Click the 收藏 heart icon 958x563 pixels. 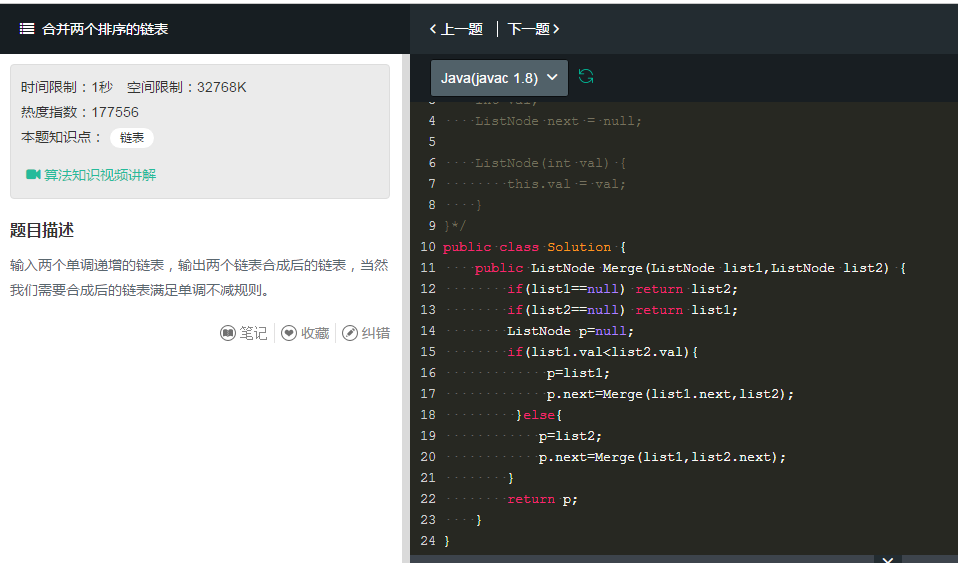[289, 333]
